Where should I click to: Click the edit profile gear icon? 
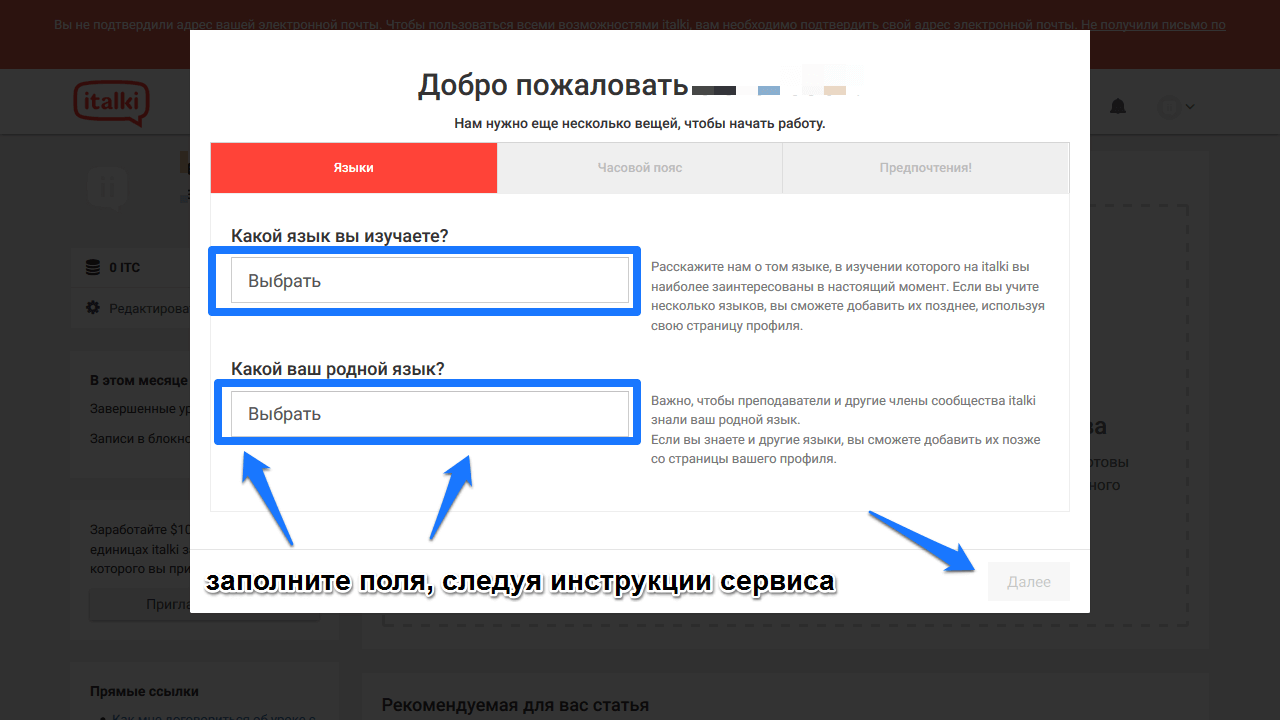tap(93, 307)
